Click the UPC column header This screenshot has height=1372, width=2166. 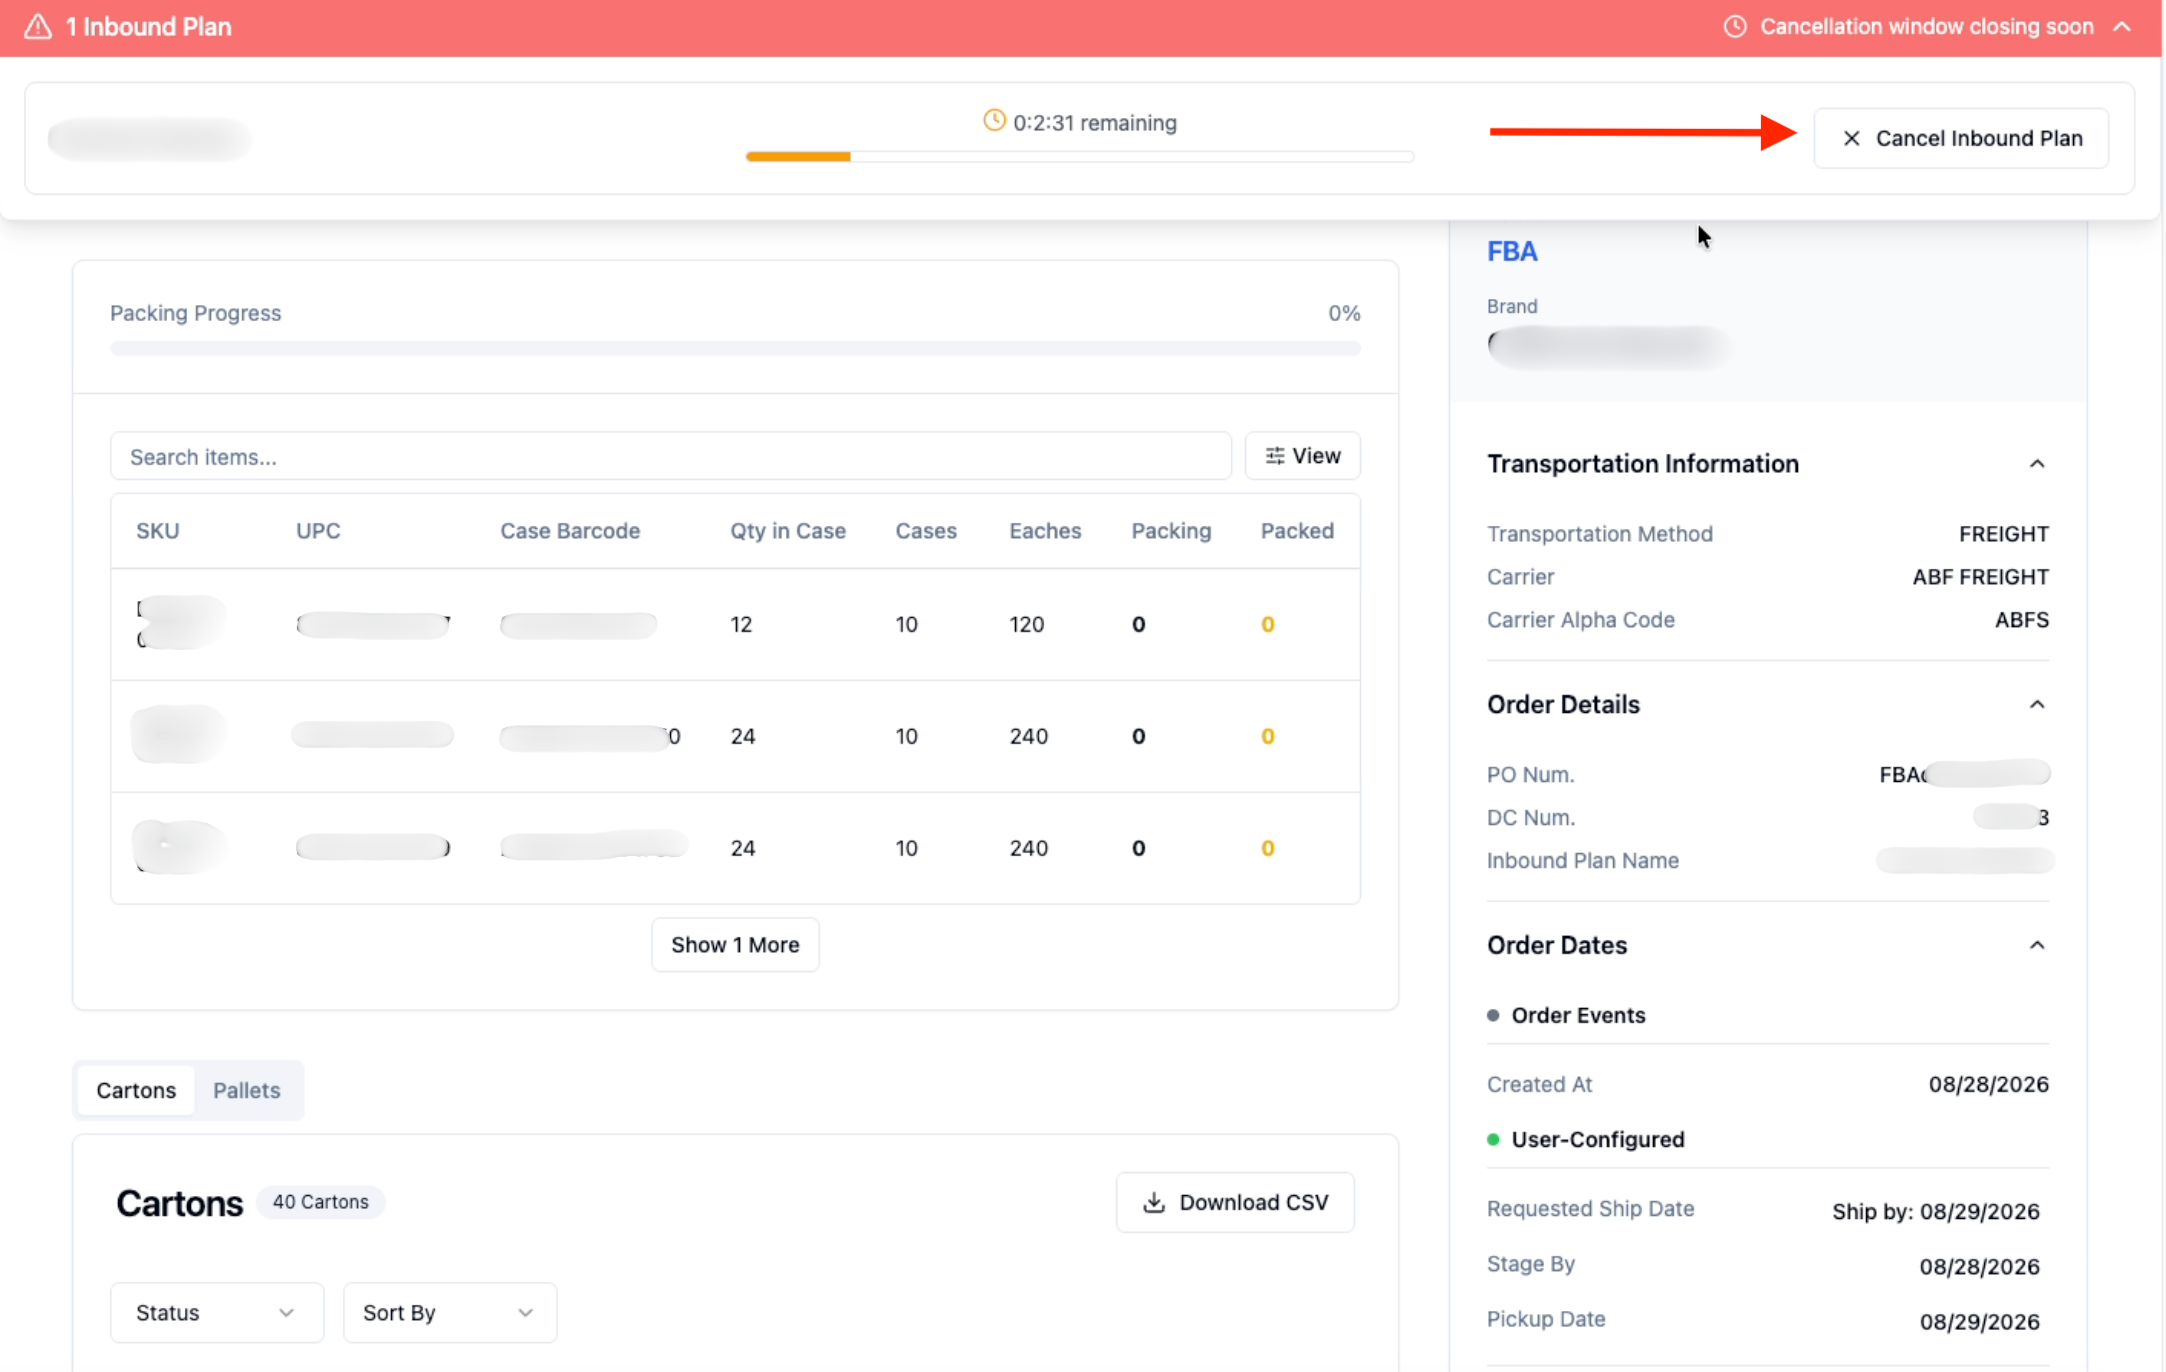tap(318, 531)
